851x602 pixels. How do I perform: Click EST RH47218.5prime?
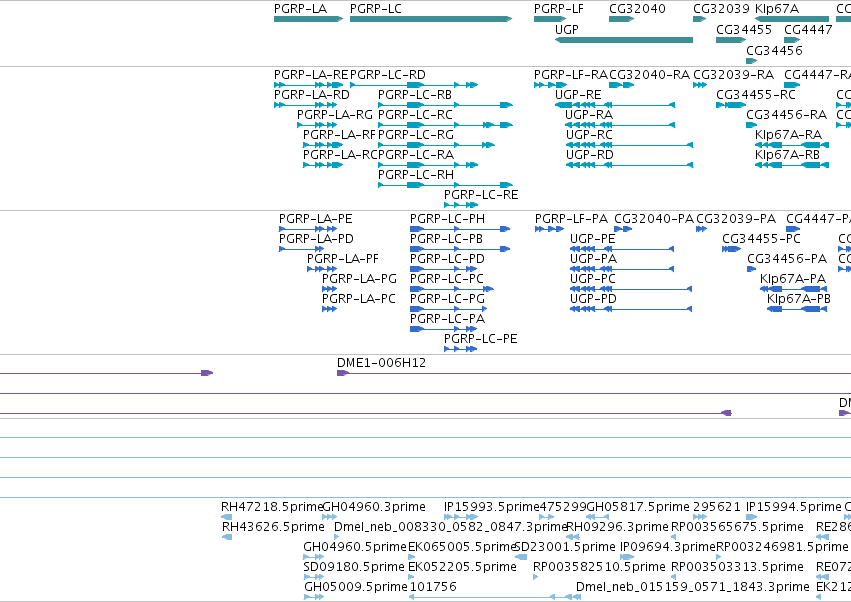pyautogui.click(x=226, y=517)
